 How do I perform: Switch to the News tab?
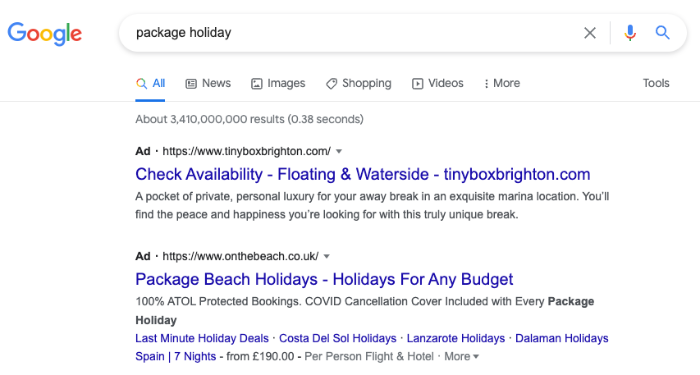pyautogui.click(x=208, y=83)
